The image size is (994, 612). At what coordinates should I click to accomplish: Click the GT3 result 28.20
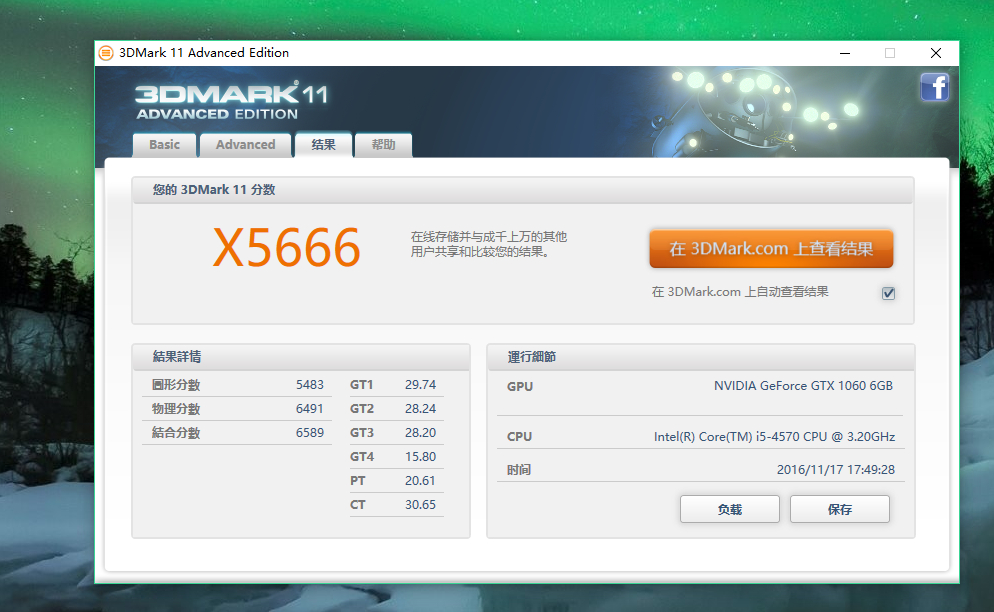click(420, 433)
